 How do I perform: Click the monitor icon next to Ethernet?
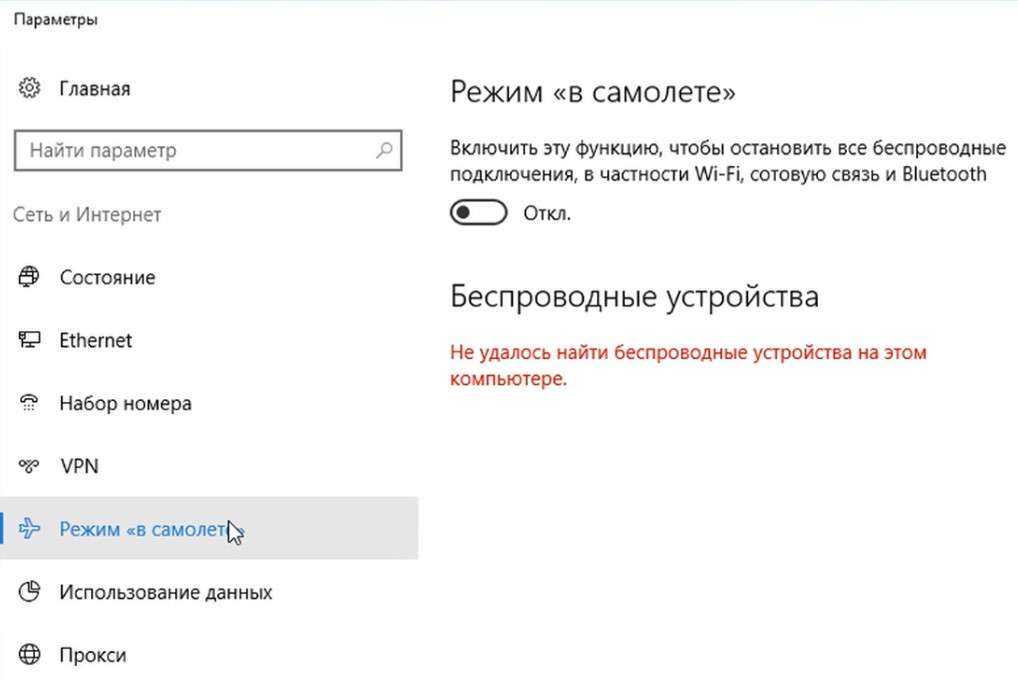pyautogui.click(x=30, y=340)
